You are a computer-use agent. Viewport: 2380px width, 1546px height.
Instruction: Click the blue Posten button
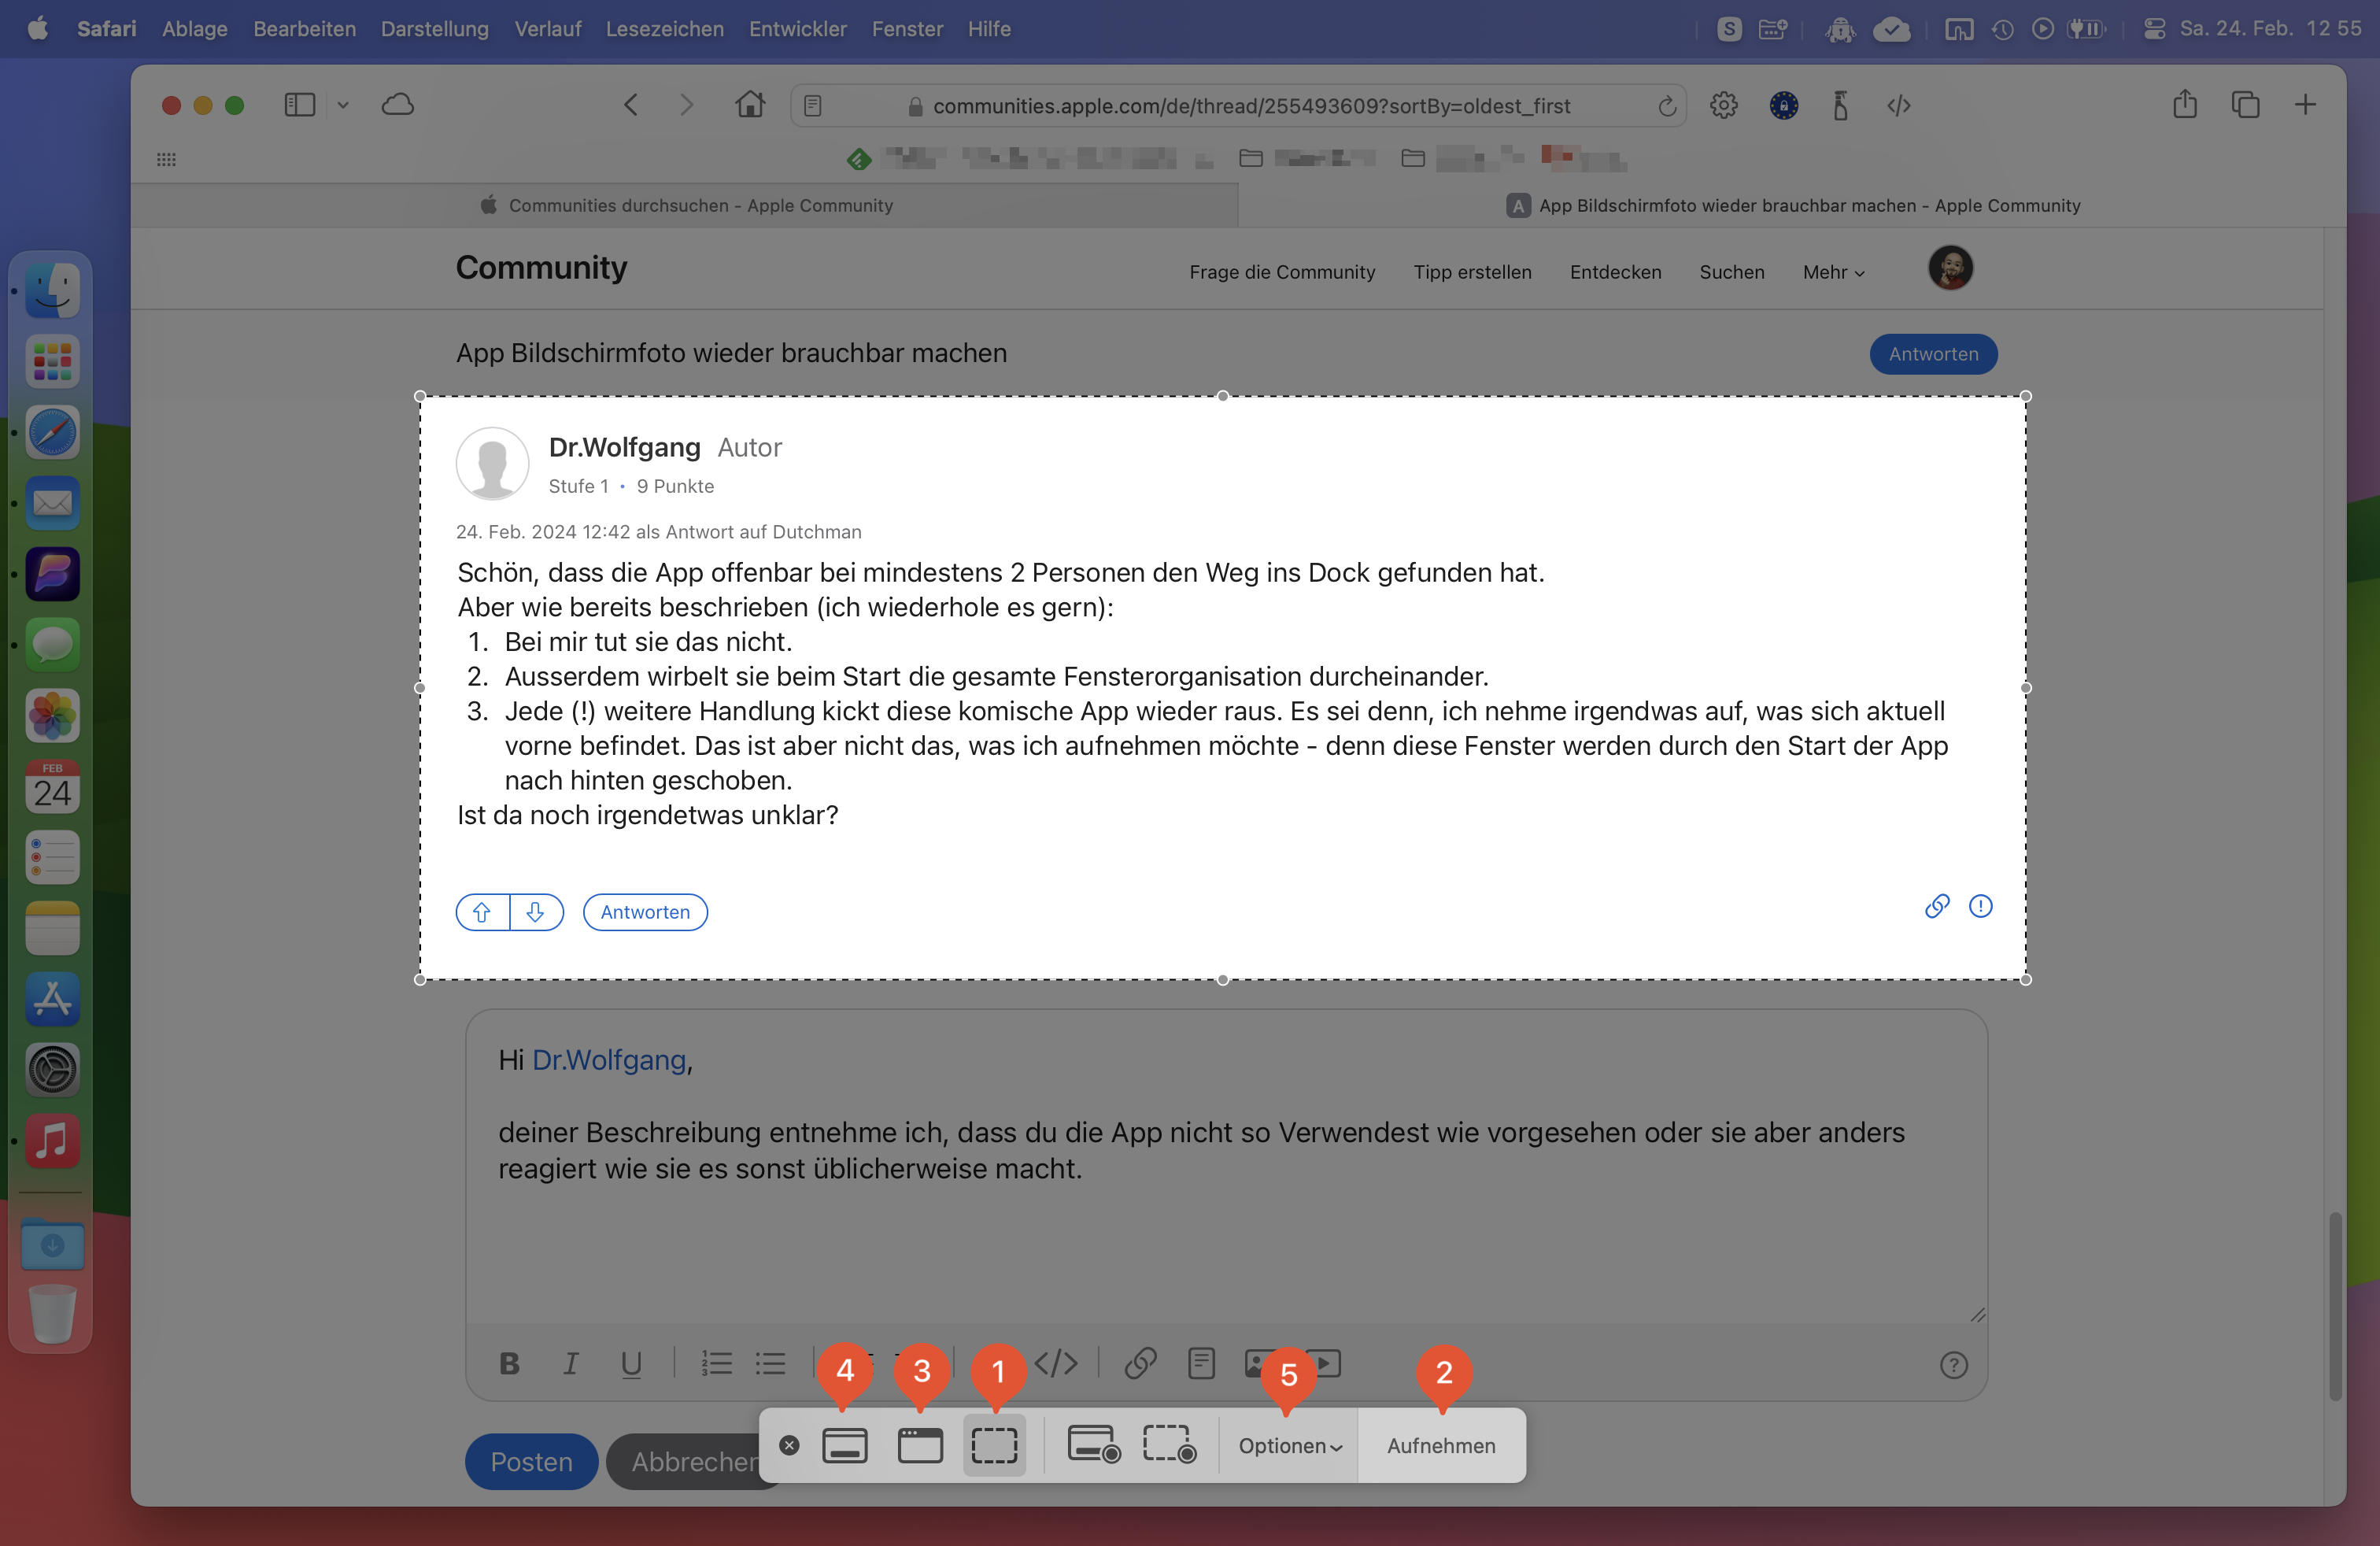pyautogui.click(x=531, y=1462)
